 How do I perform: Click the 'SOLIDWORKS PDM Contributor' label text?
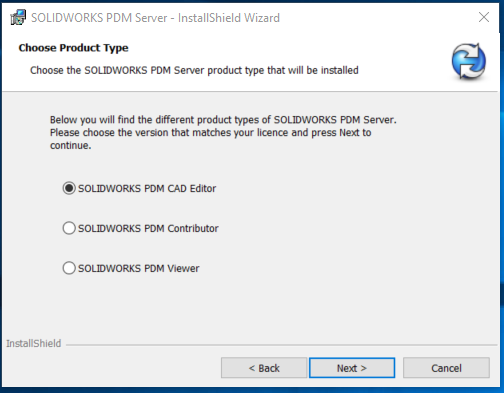148,229
